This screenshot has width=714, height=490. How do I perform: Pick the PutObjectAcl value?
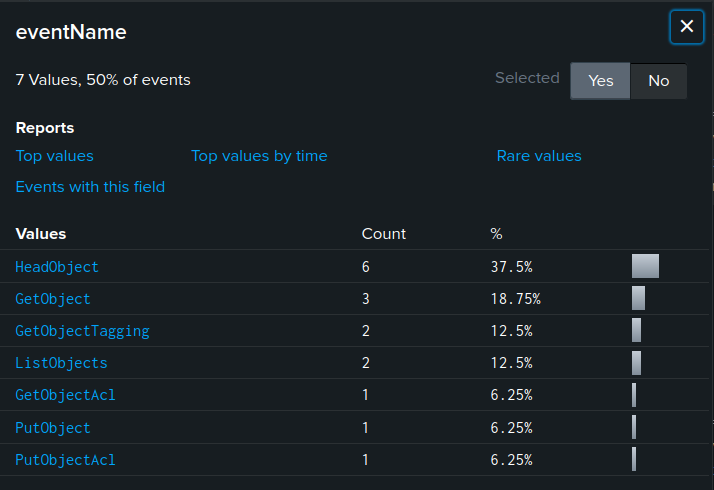pyautogui.click(x=65, y=460)
